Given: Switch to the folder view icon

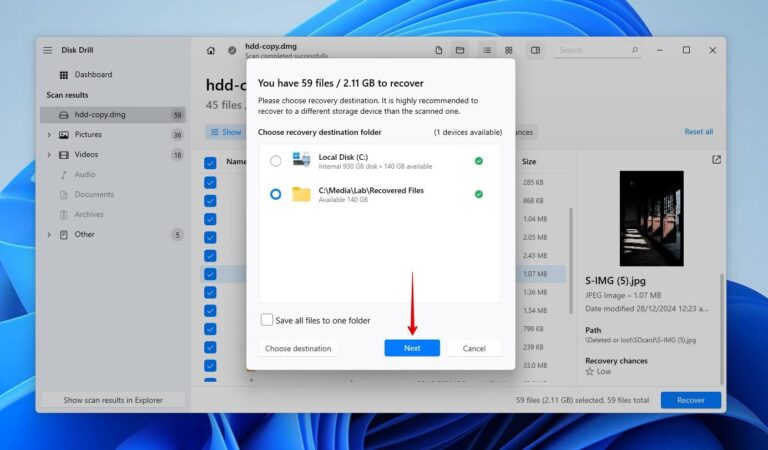Looking at the screenshot, I should point(460,50).
